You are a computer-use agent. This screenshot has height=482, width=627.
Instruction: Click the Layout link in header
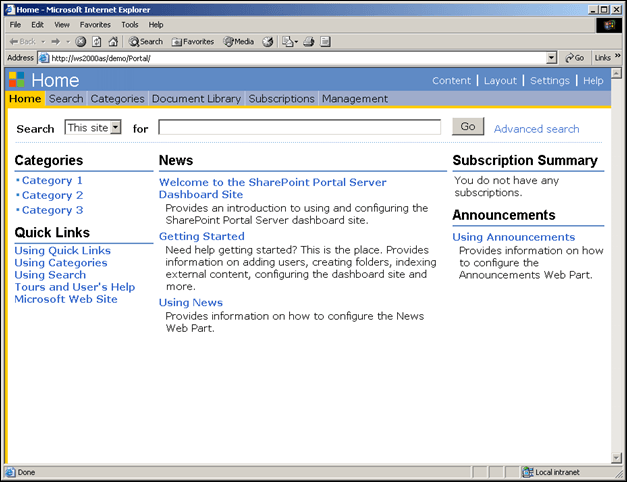click(x=500, y=81)
